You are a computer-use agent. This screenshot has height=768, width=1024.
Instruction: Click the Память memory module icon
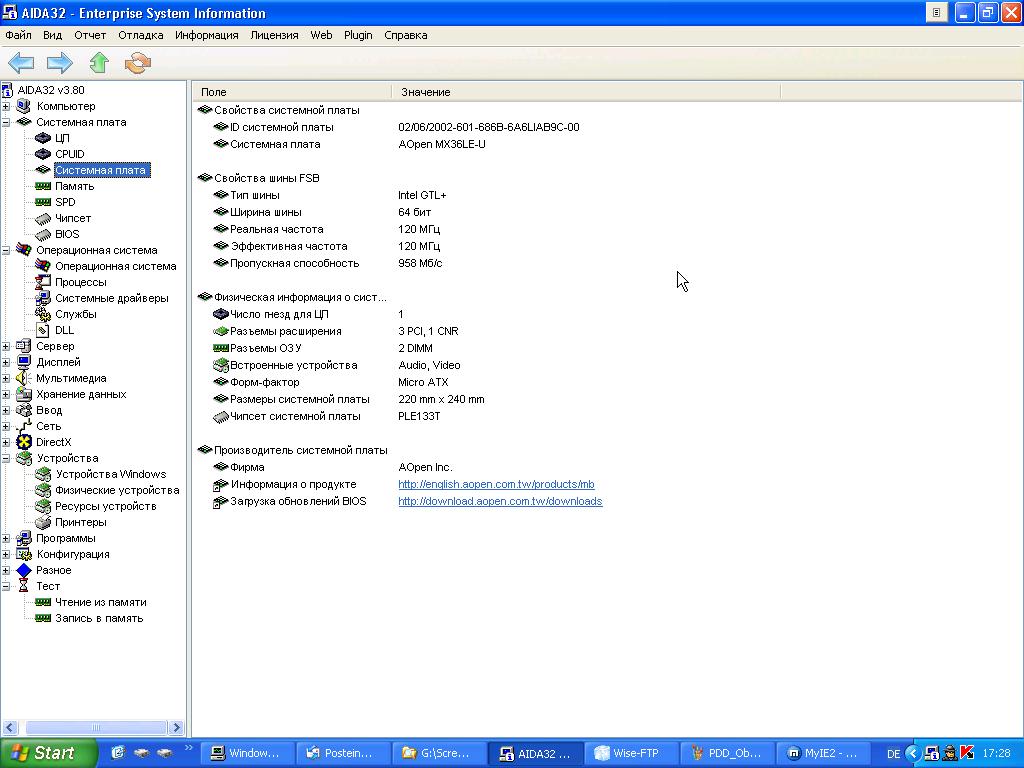point(43,186)
